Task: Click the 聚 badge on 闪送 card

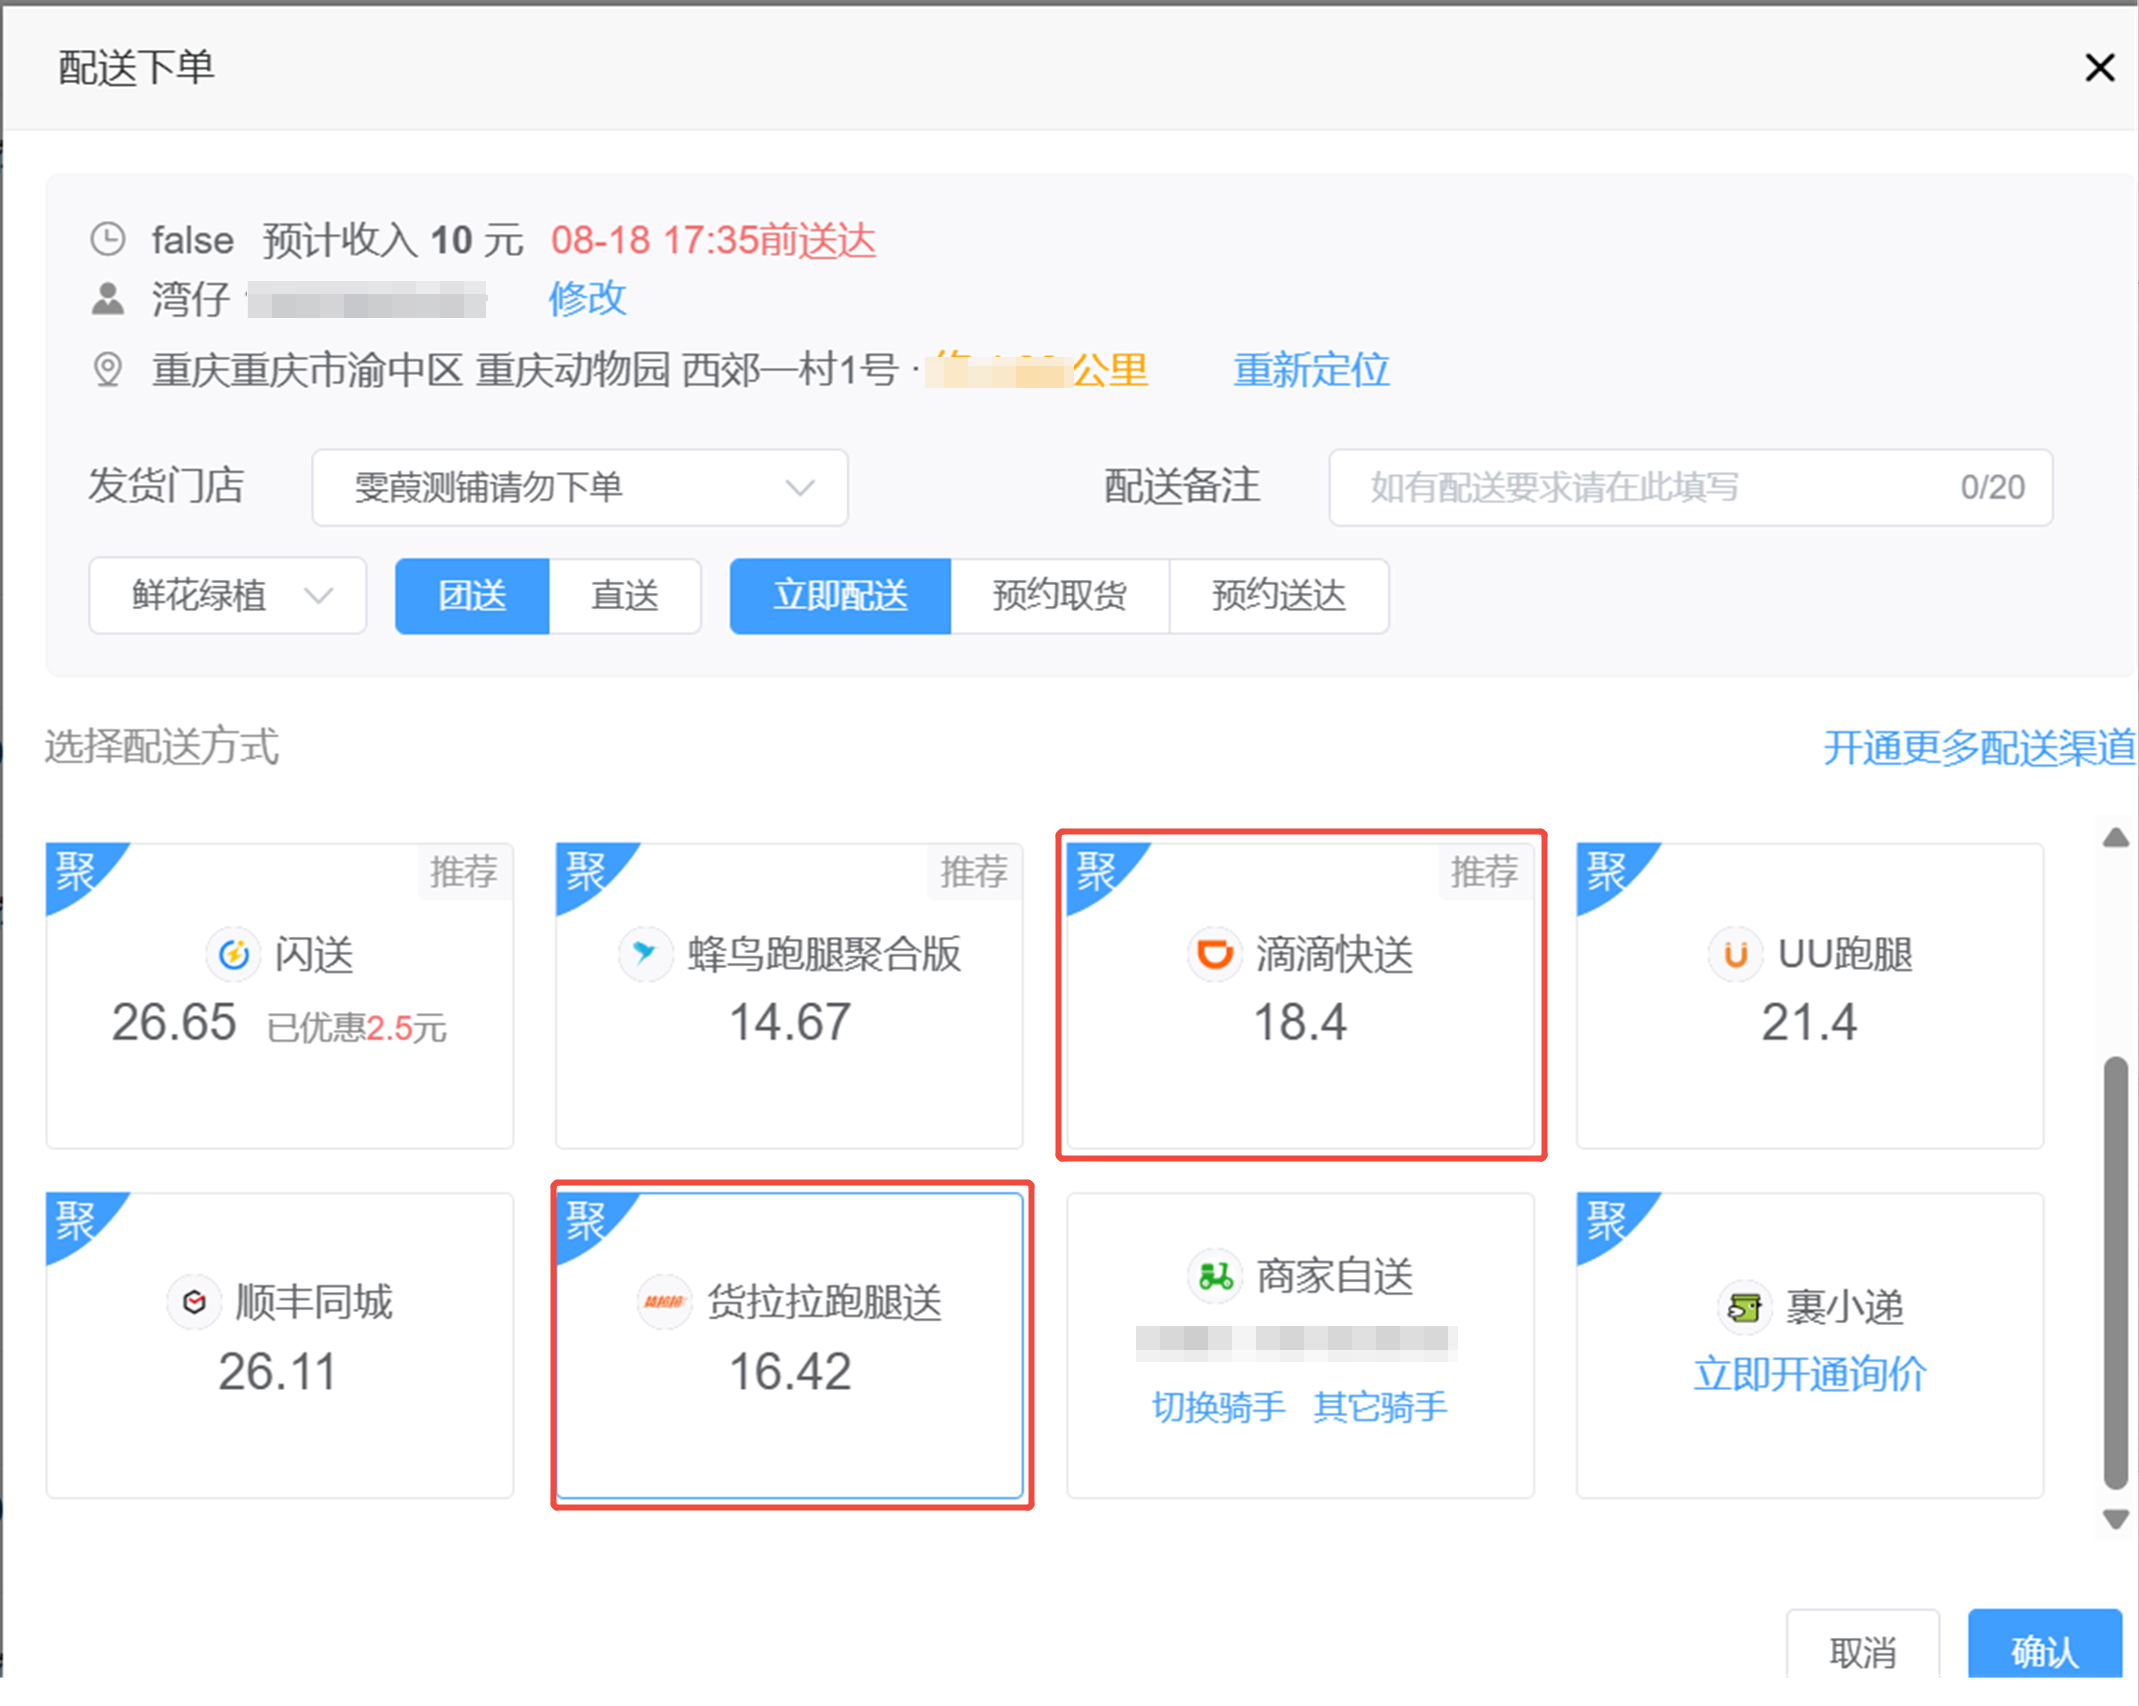Action: coord(77,871)
